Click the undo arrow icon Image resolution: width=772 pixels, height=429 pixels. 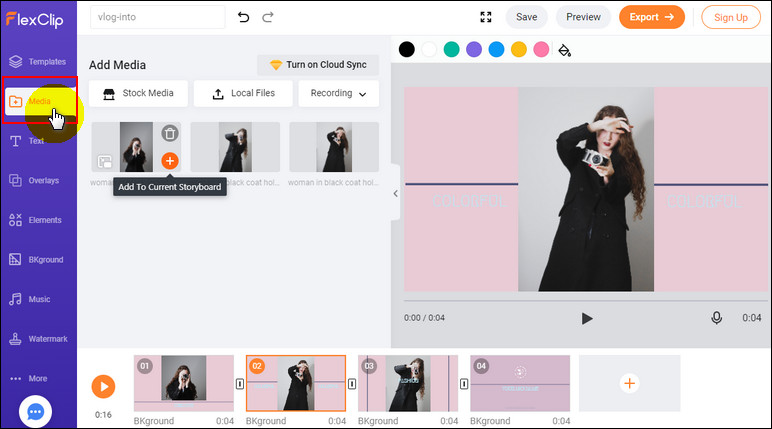pyautogui.click(x=243, y=17)
